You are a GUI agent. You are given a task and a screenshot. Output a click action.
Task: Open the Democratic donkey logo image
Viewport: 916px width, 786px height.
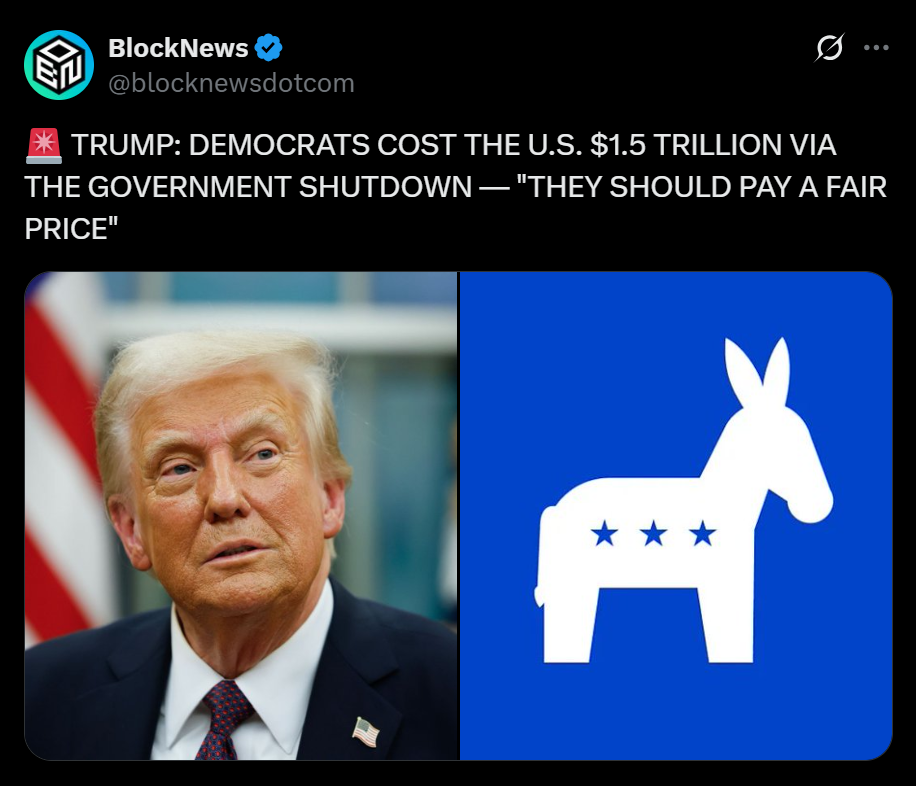pyautogui.click(x=676, y=516)
